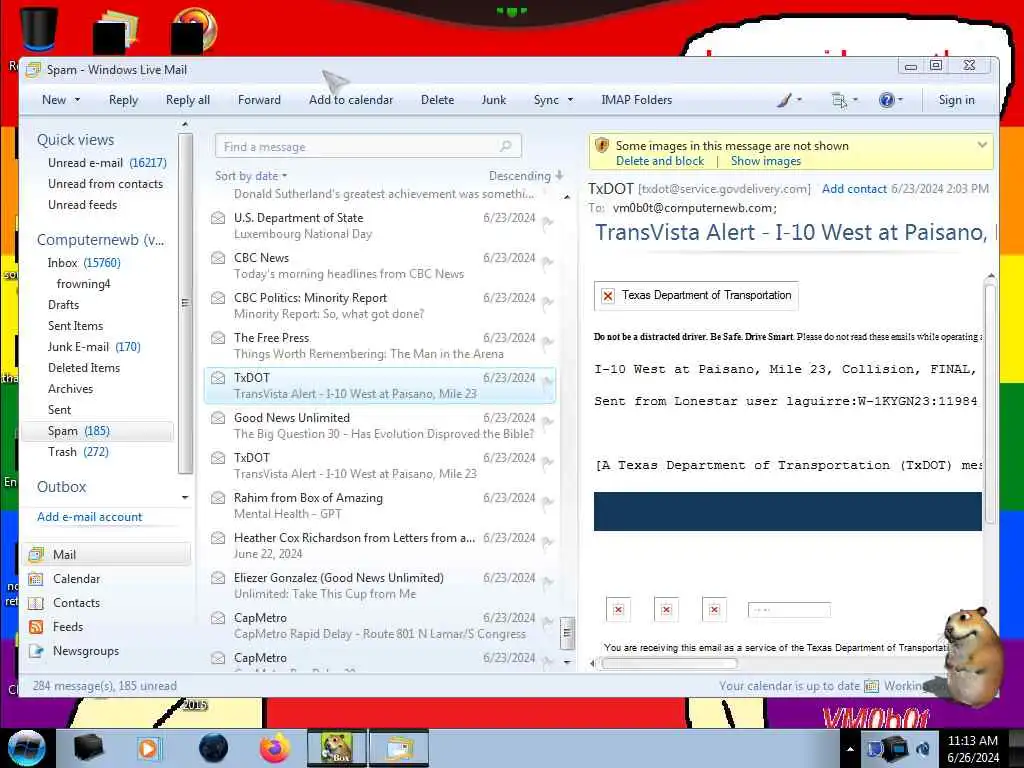This screenshot has width=1024, height=768.
Task: Click the Reply toolbar button
Action: pos(123,100)
